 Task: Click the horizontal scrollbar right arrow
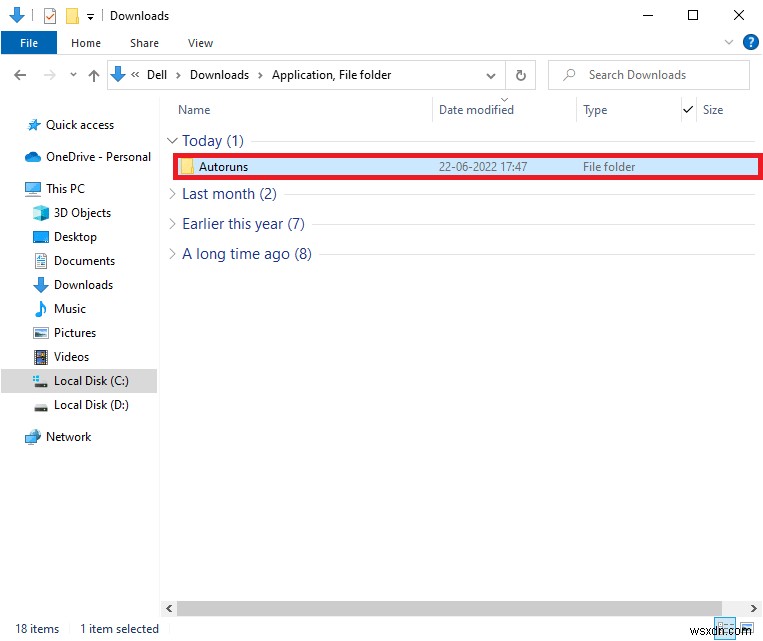click(x=753, y=608)
